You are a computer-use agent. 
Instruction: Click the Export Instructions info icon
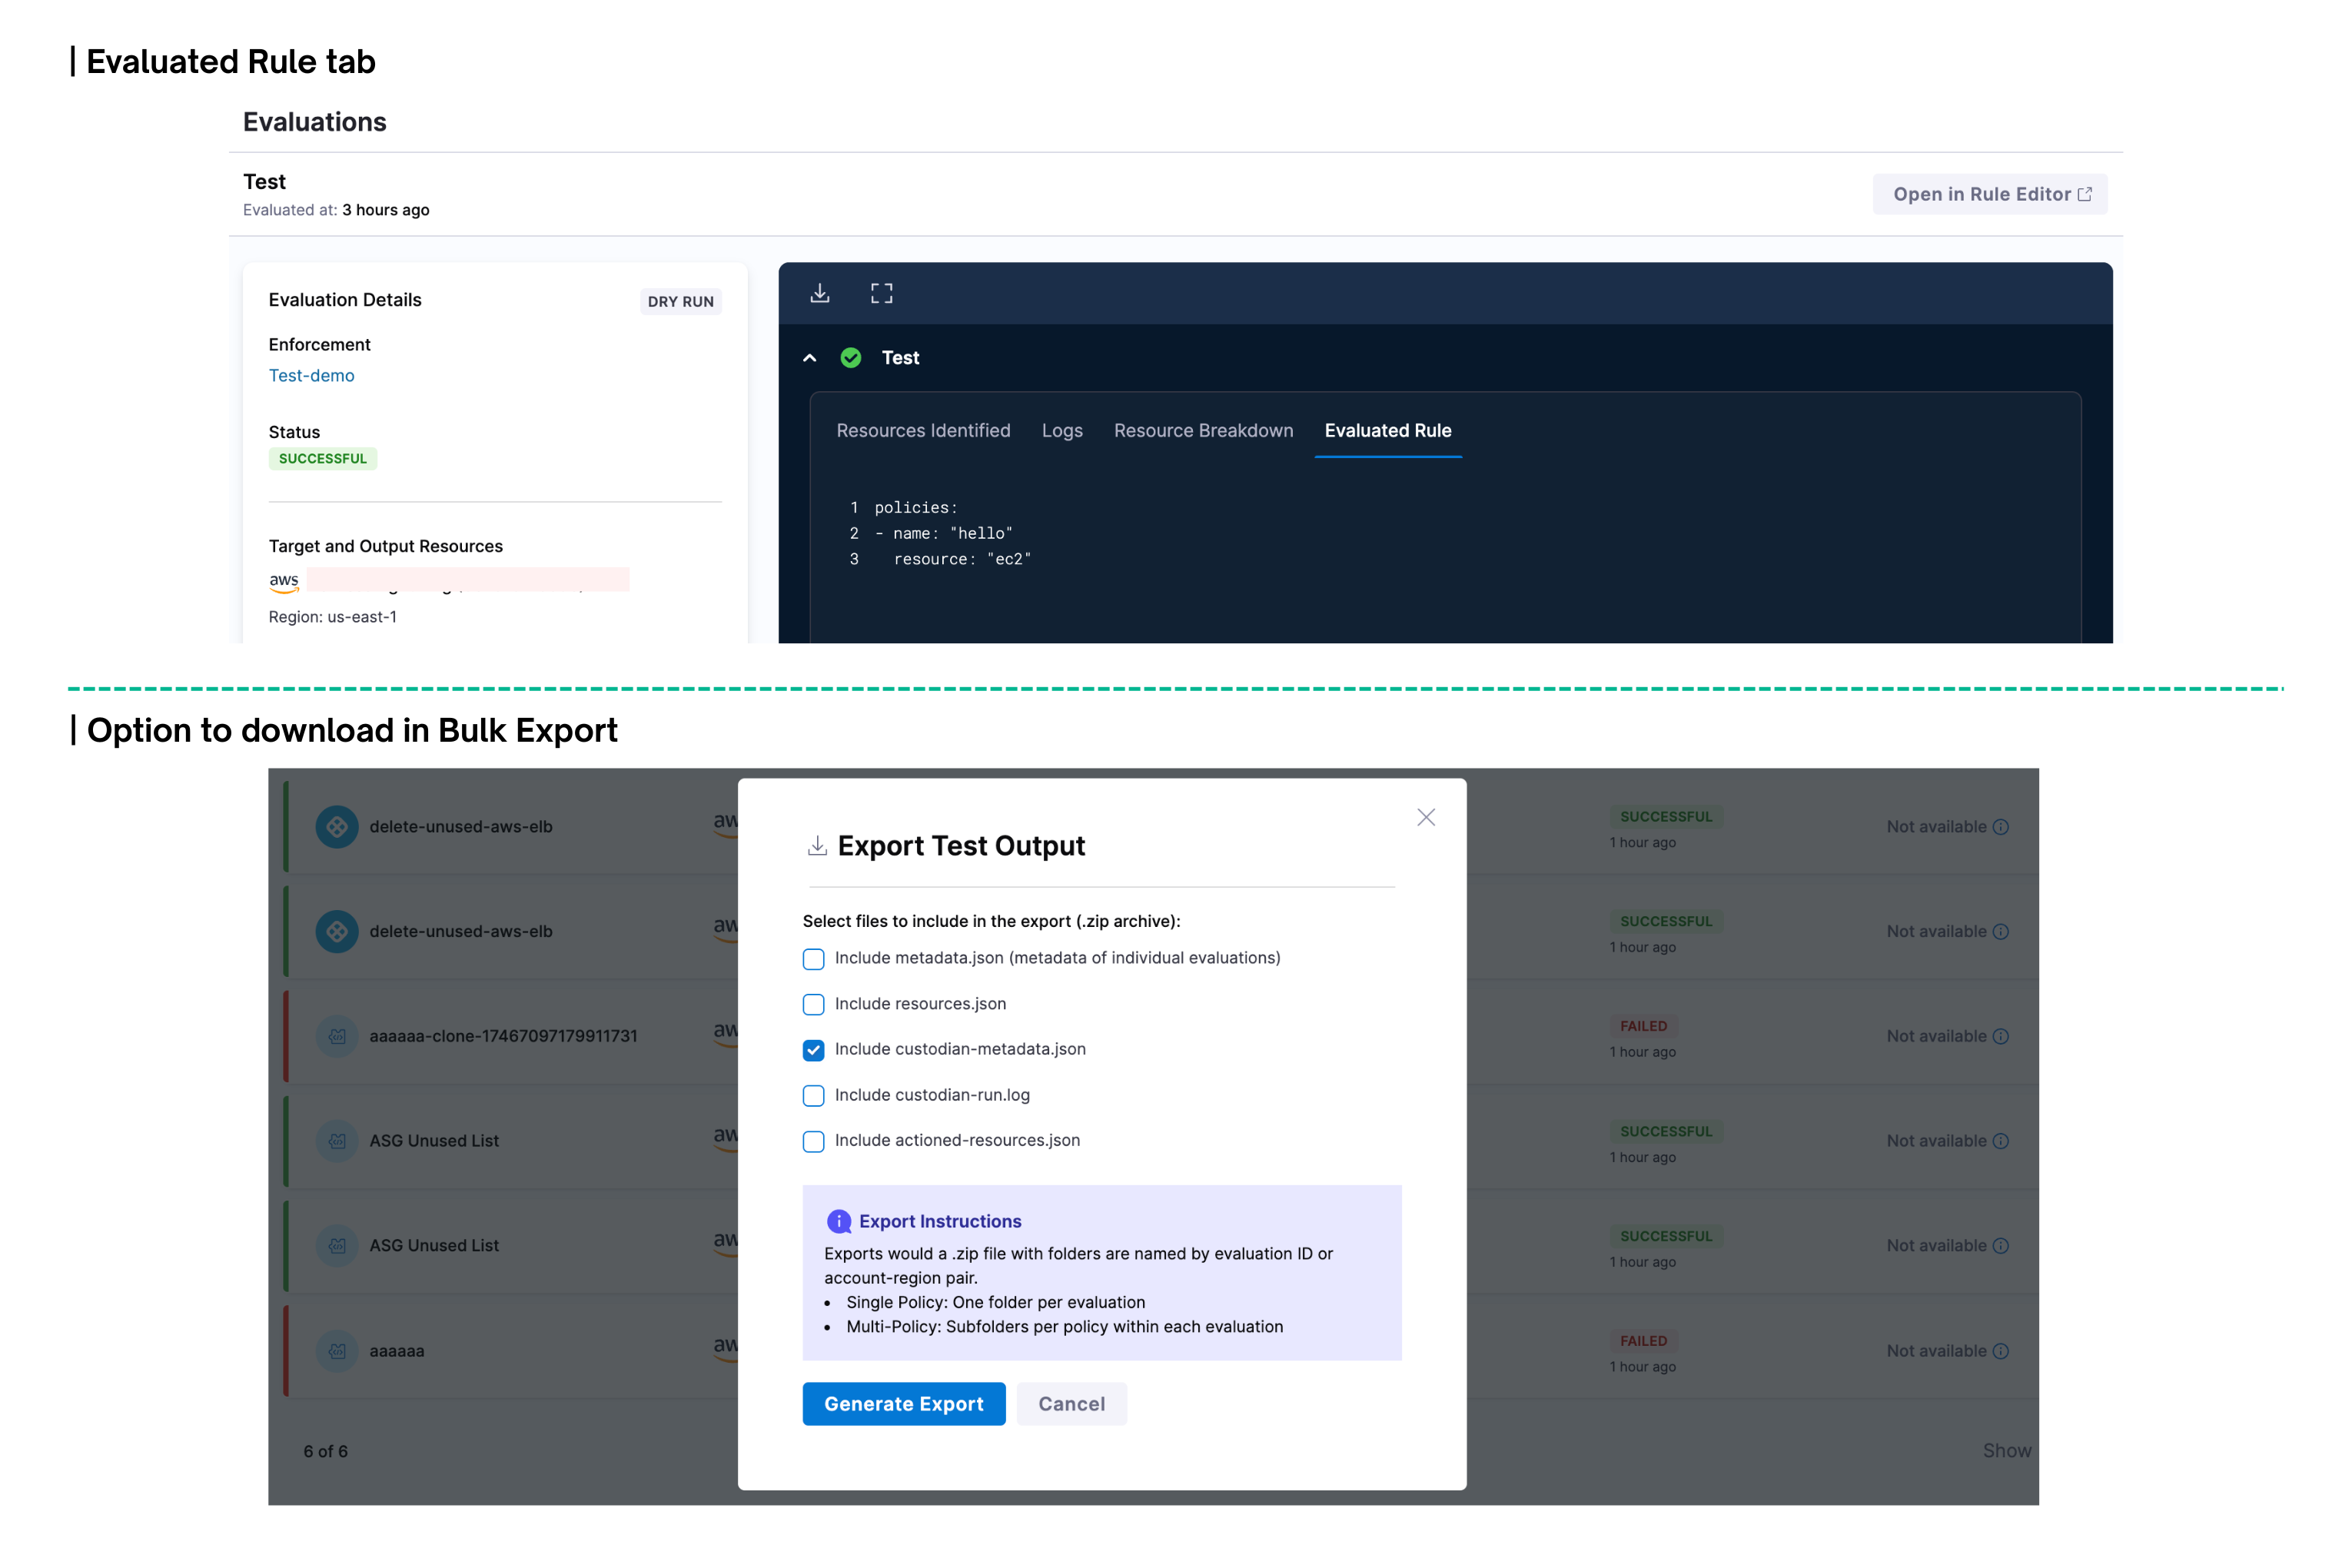839,1221
